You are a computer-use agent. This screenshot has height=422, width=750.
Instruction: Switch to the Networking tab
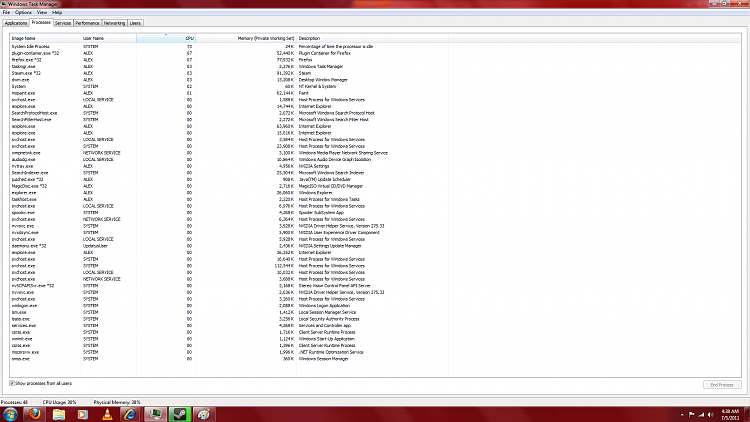click(114, 23)
